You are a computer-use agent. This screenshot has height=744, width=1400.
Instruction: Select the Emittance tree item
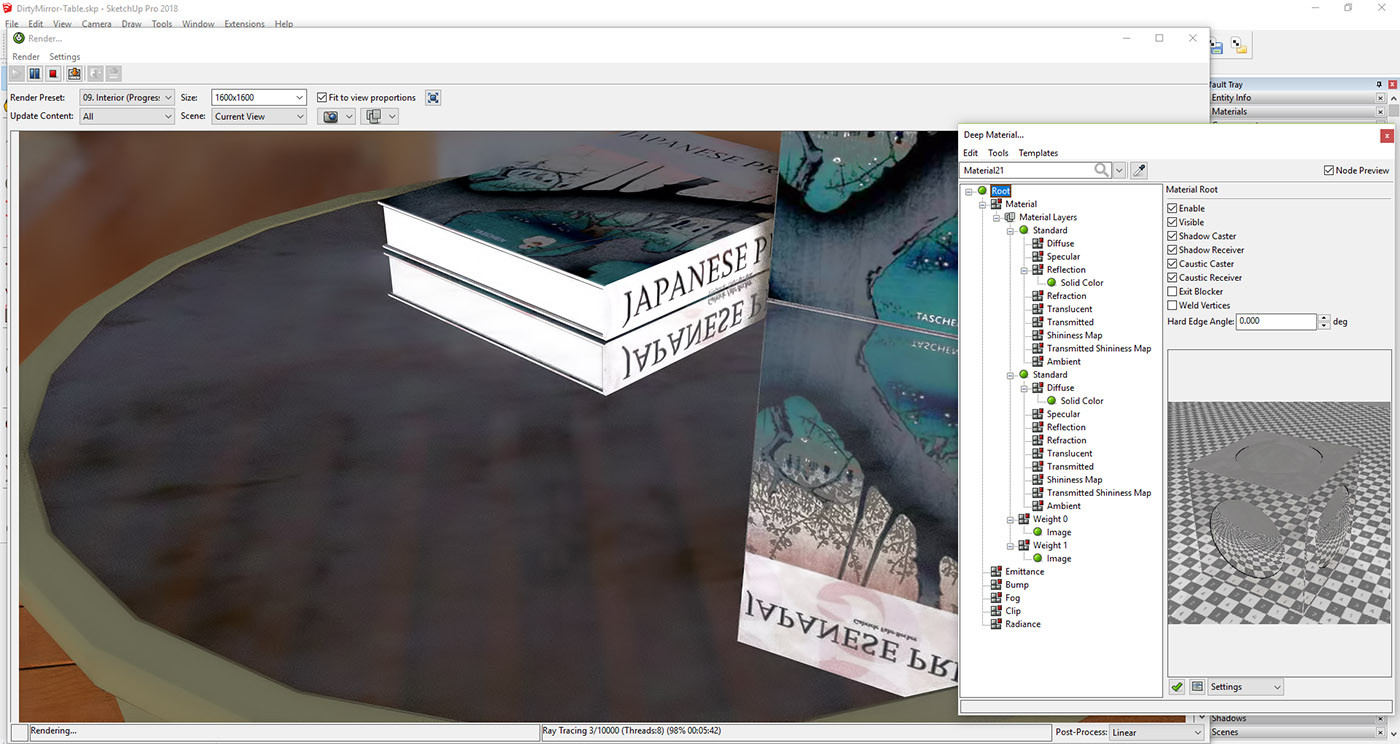(1024, 572)
